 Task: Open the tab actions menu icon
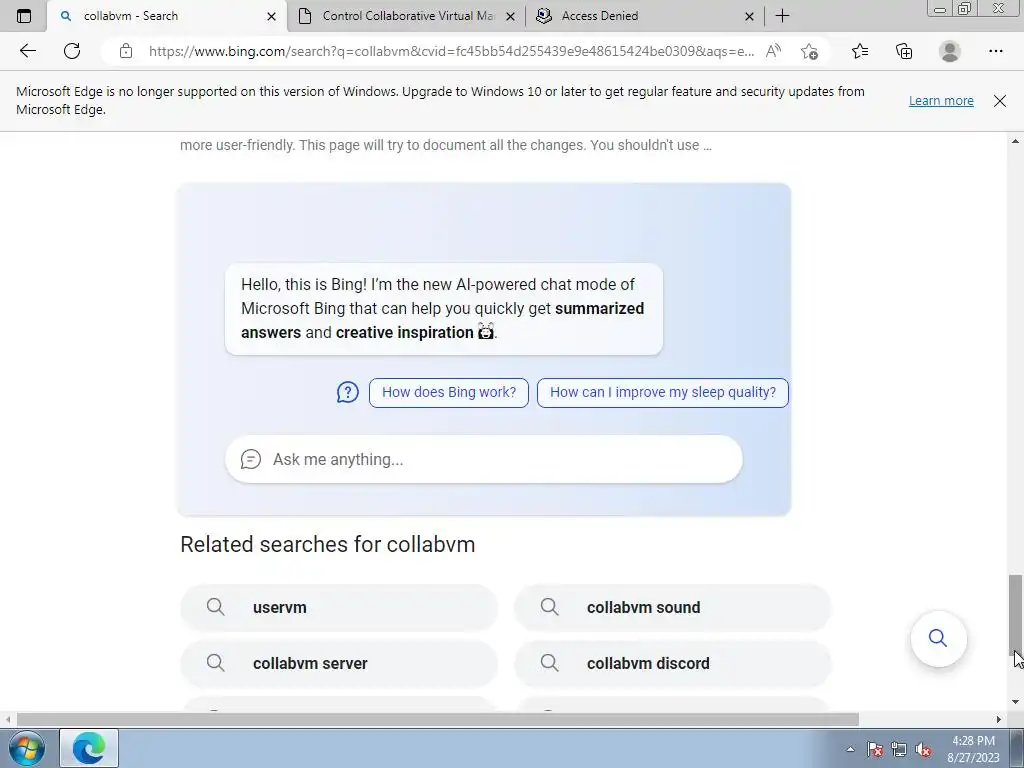pos(24,16)
